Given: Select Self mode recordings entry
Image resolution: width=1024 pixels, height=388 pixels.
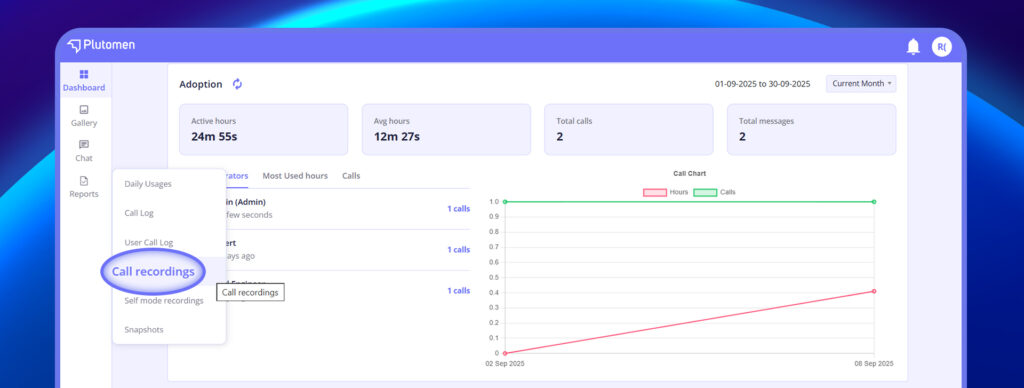Looking at the screenshot, I should (x=163, y=300).
